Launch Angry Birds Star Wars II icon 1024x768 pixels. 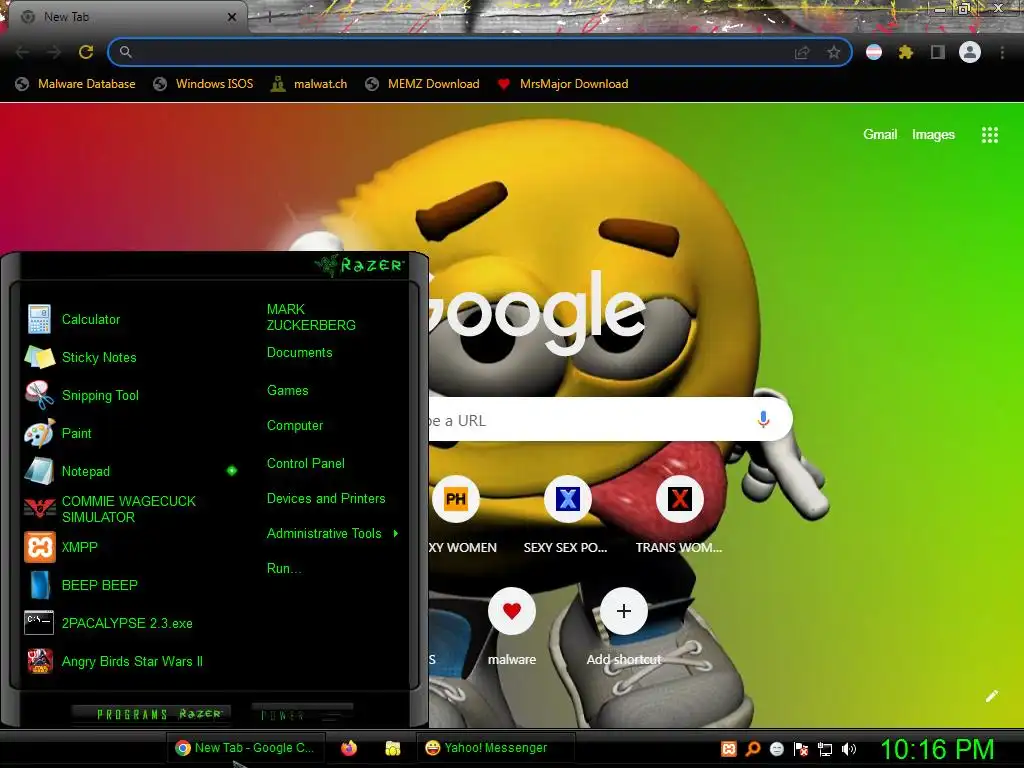[39, 661]
